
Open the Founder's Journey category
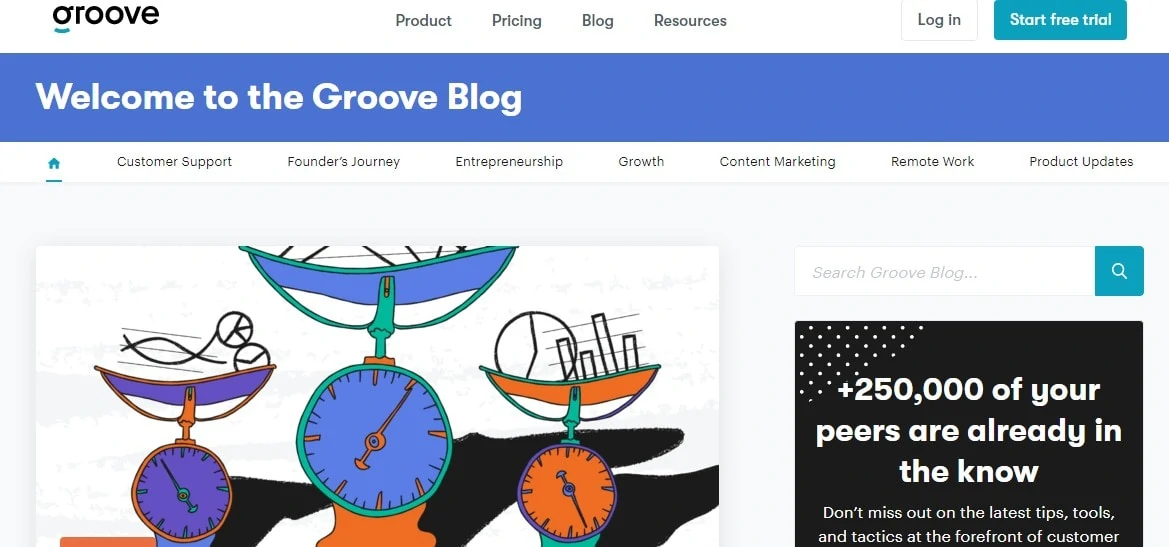[344, 162]
